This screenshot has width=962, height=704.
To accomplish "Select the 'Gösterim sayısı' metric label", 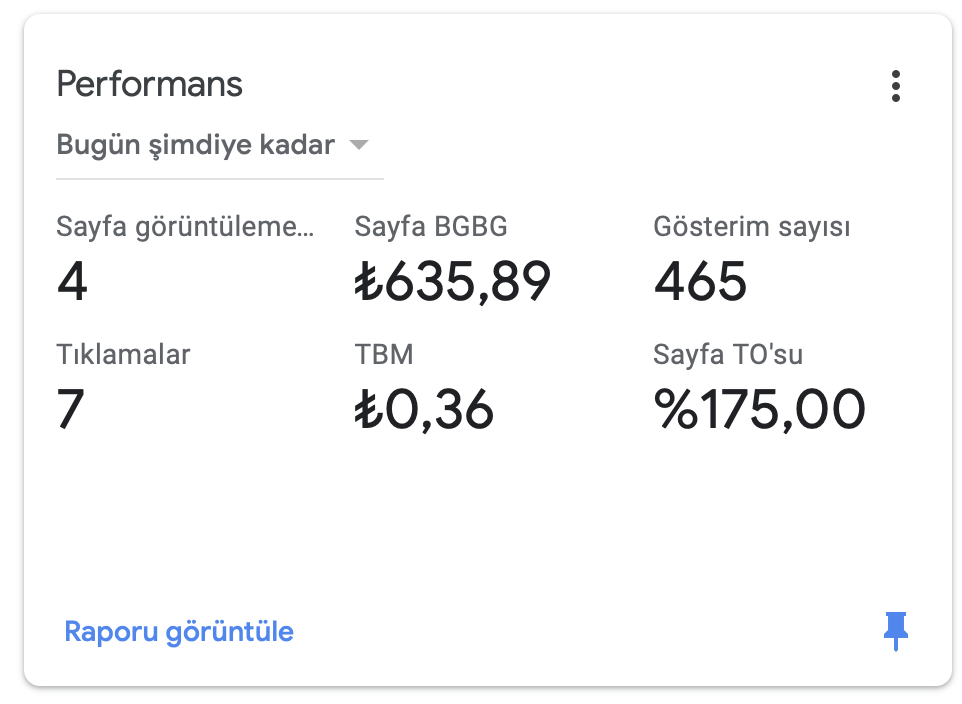I will point(752,226).
